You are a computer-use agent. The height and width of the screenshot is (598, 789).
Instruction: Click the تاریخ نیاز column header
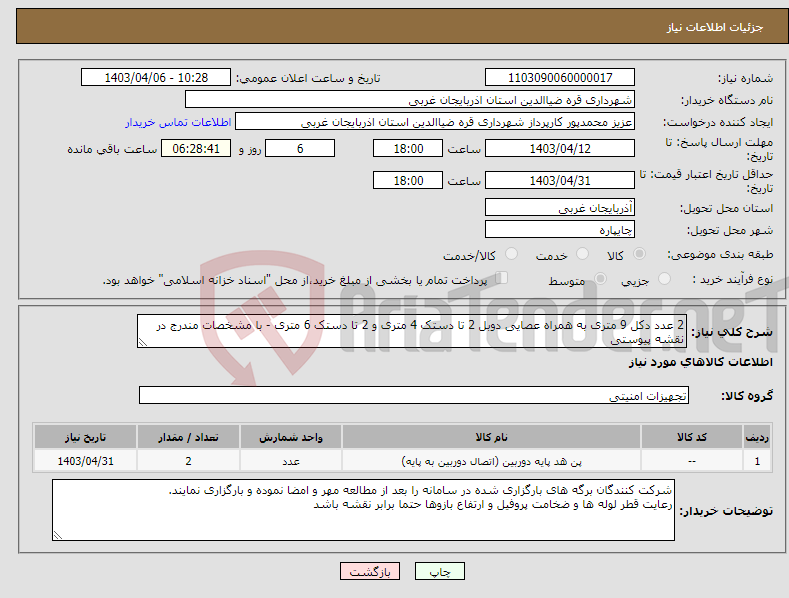click(85, 437)
